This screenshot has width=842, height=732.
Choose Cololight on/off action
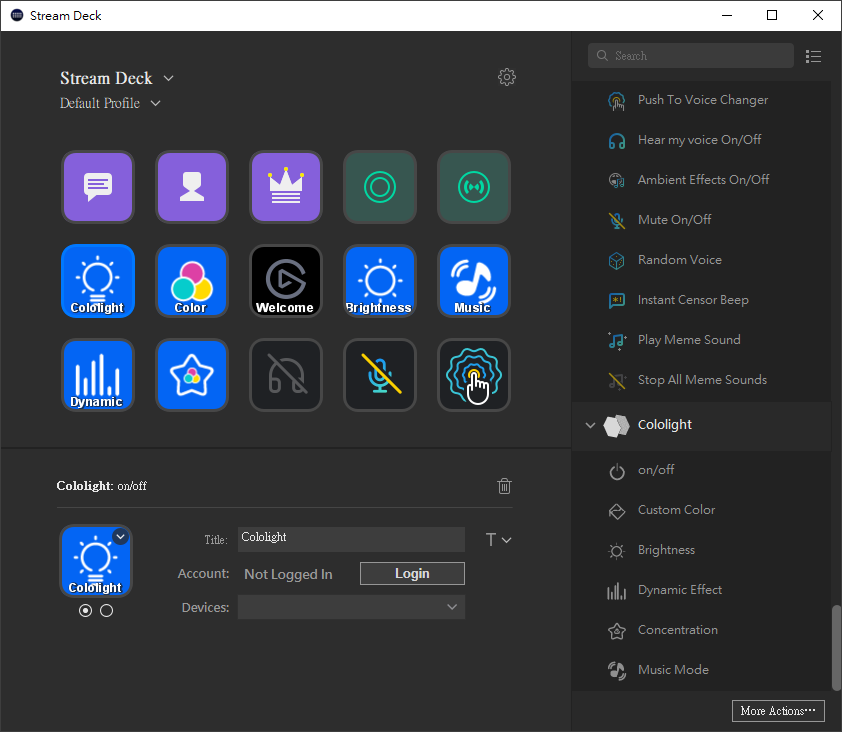coord(701,470)
